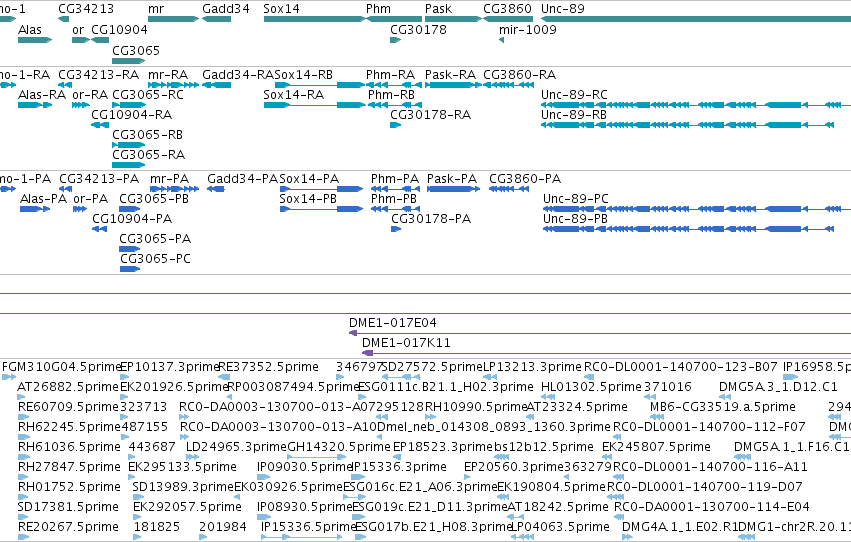Click protein Unc-89-PC label

point(576,199)
